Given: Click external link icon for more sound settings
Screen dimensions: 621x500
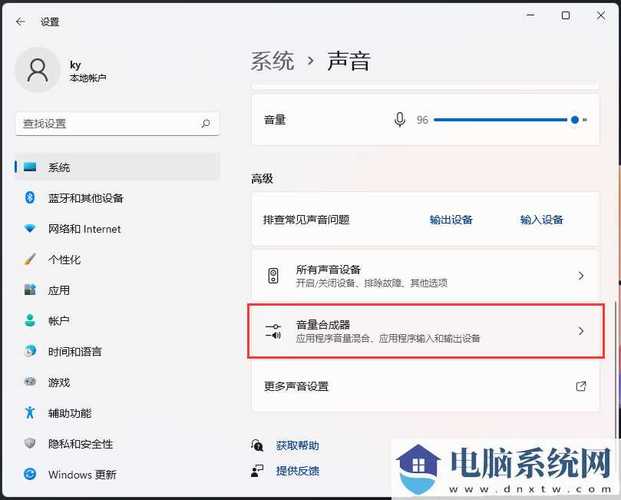Looking at the screenshot, I should [581, 386].
